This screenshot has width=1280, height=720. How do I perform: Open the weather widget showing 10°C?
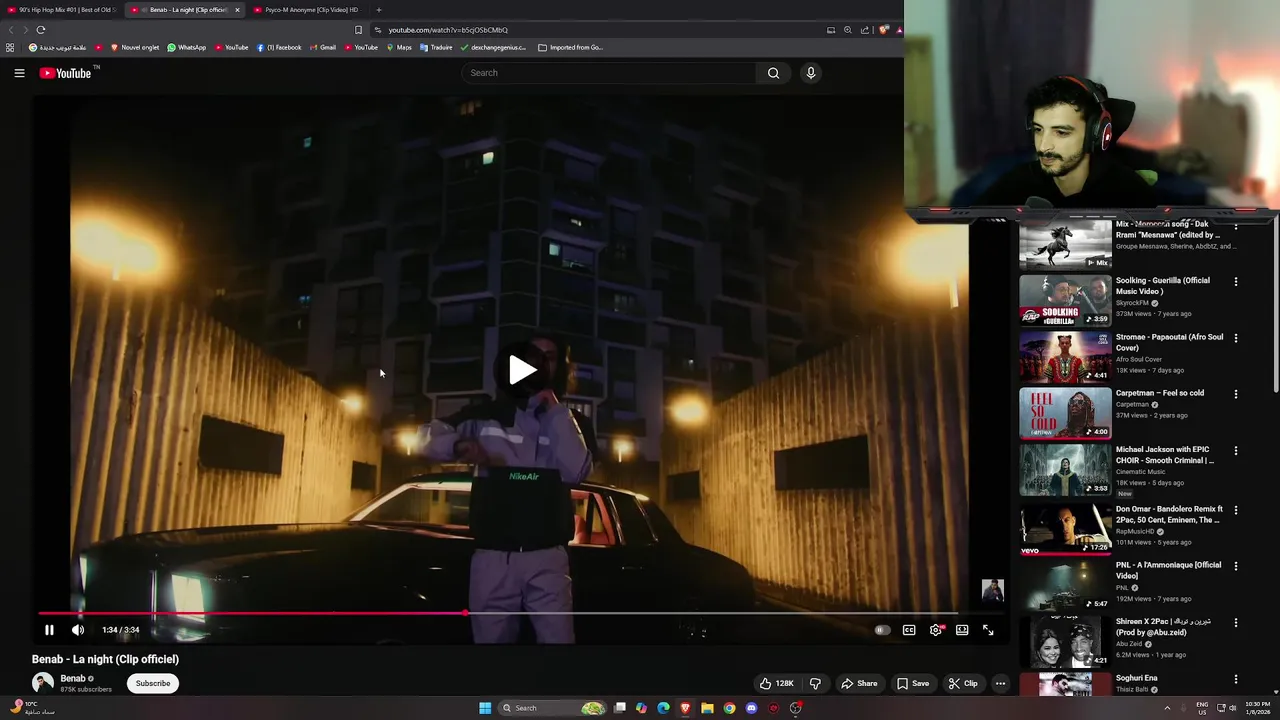[30, 708]
